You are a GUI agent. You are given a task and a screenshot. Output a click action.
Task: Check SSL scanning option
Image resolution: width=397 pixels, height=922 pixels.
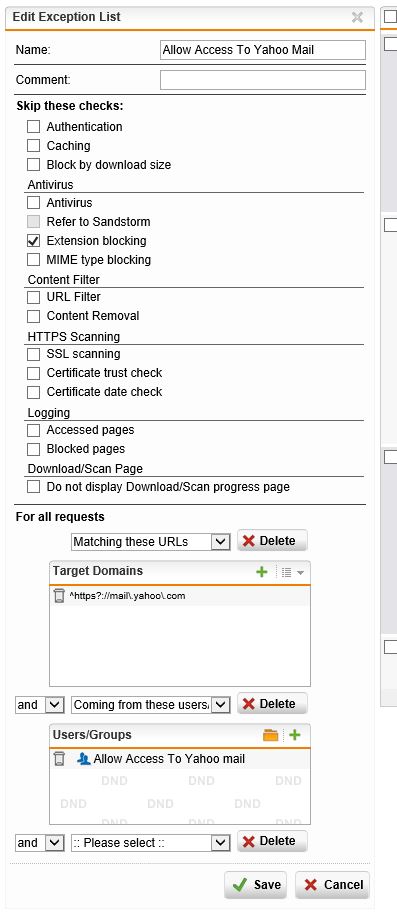[x=34, y=354]
